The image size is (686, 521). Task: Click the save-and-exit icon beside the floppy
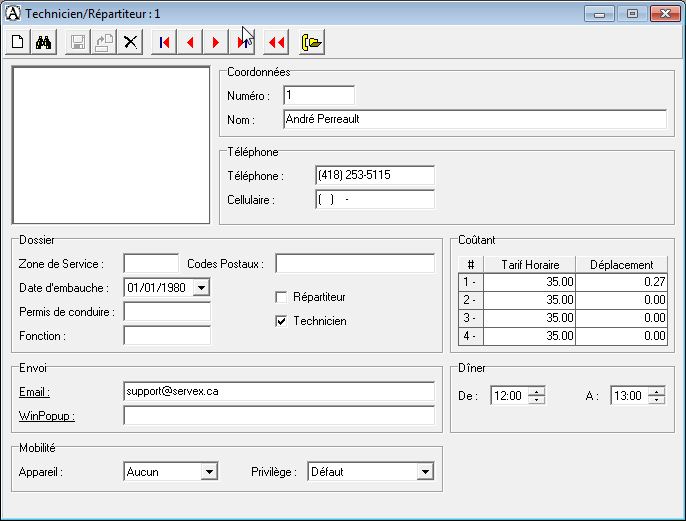(104, 42)
